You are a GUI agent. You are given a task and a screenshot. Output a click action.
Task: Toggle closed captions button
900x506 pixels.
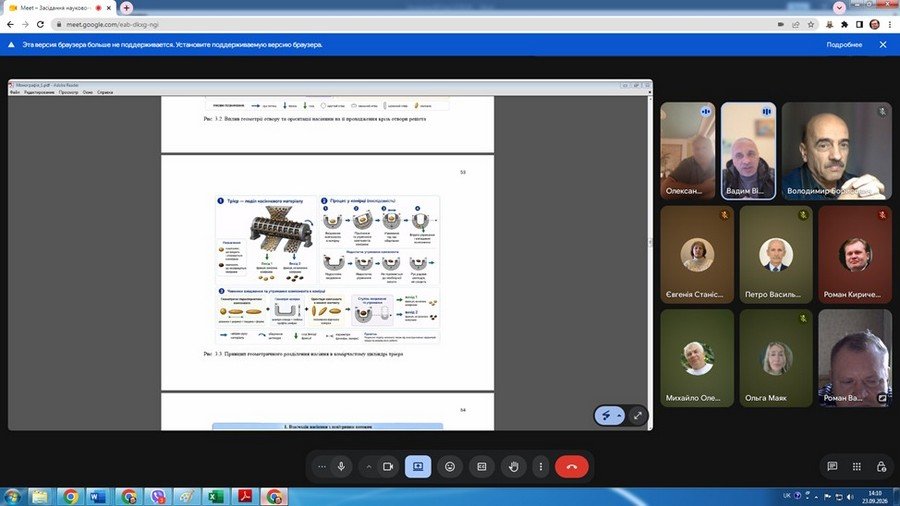coord(482,466)
